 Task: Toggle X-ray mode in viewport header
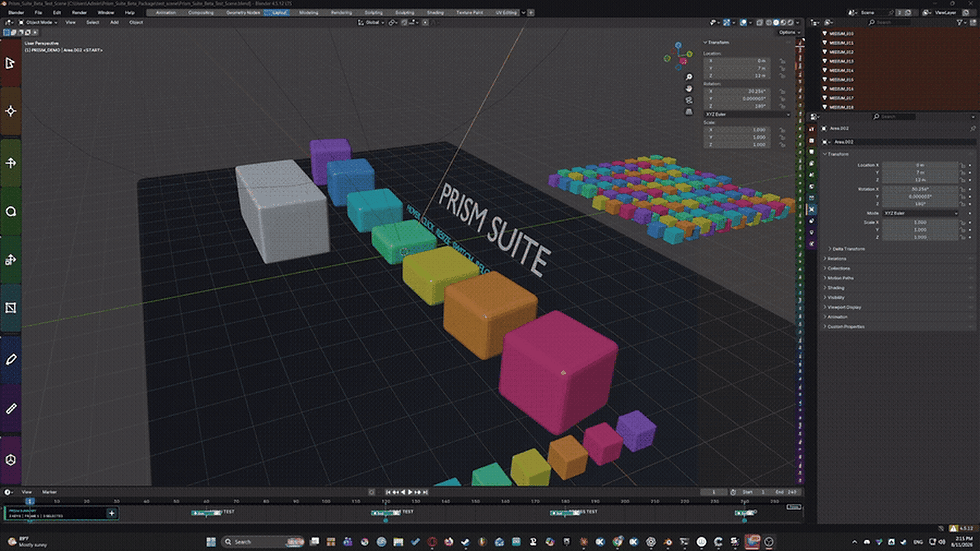[x=759, y=22]
